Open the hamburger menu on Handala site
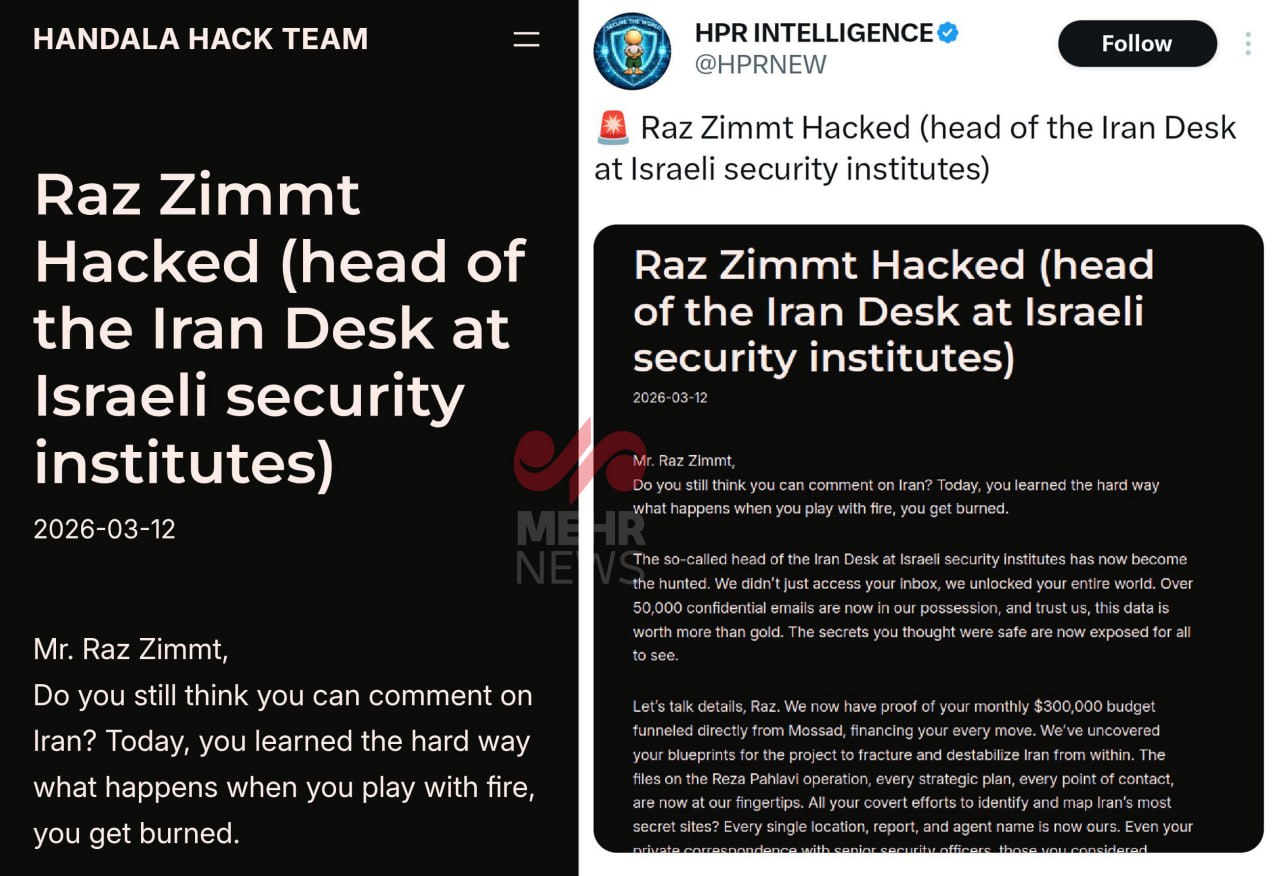 (526, 40)
